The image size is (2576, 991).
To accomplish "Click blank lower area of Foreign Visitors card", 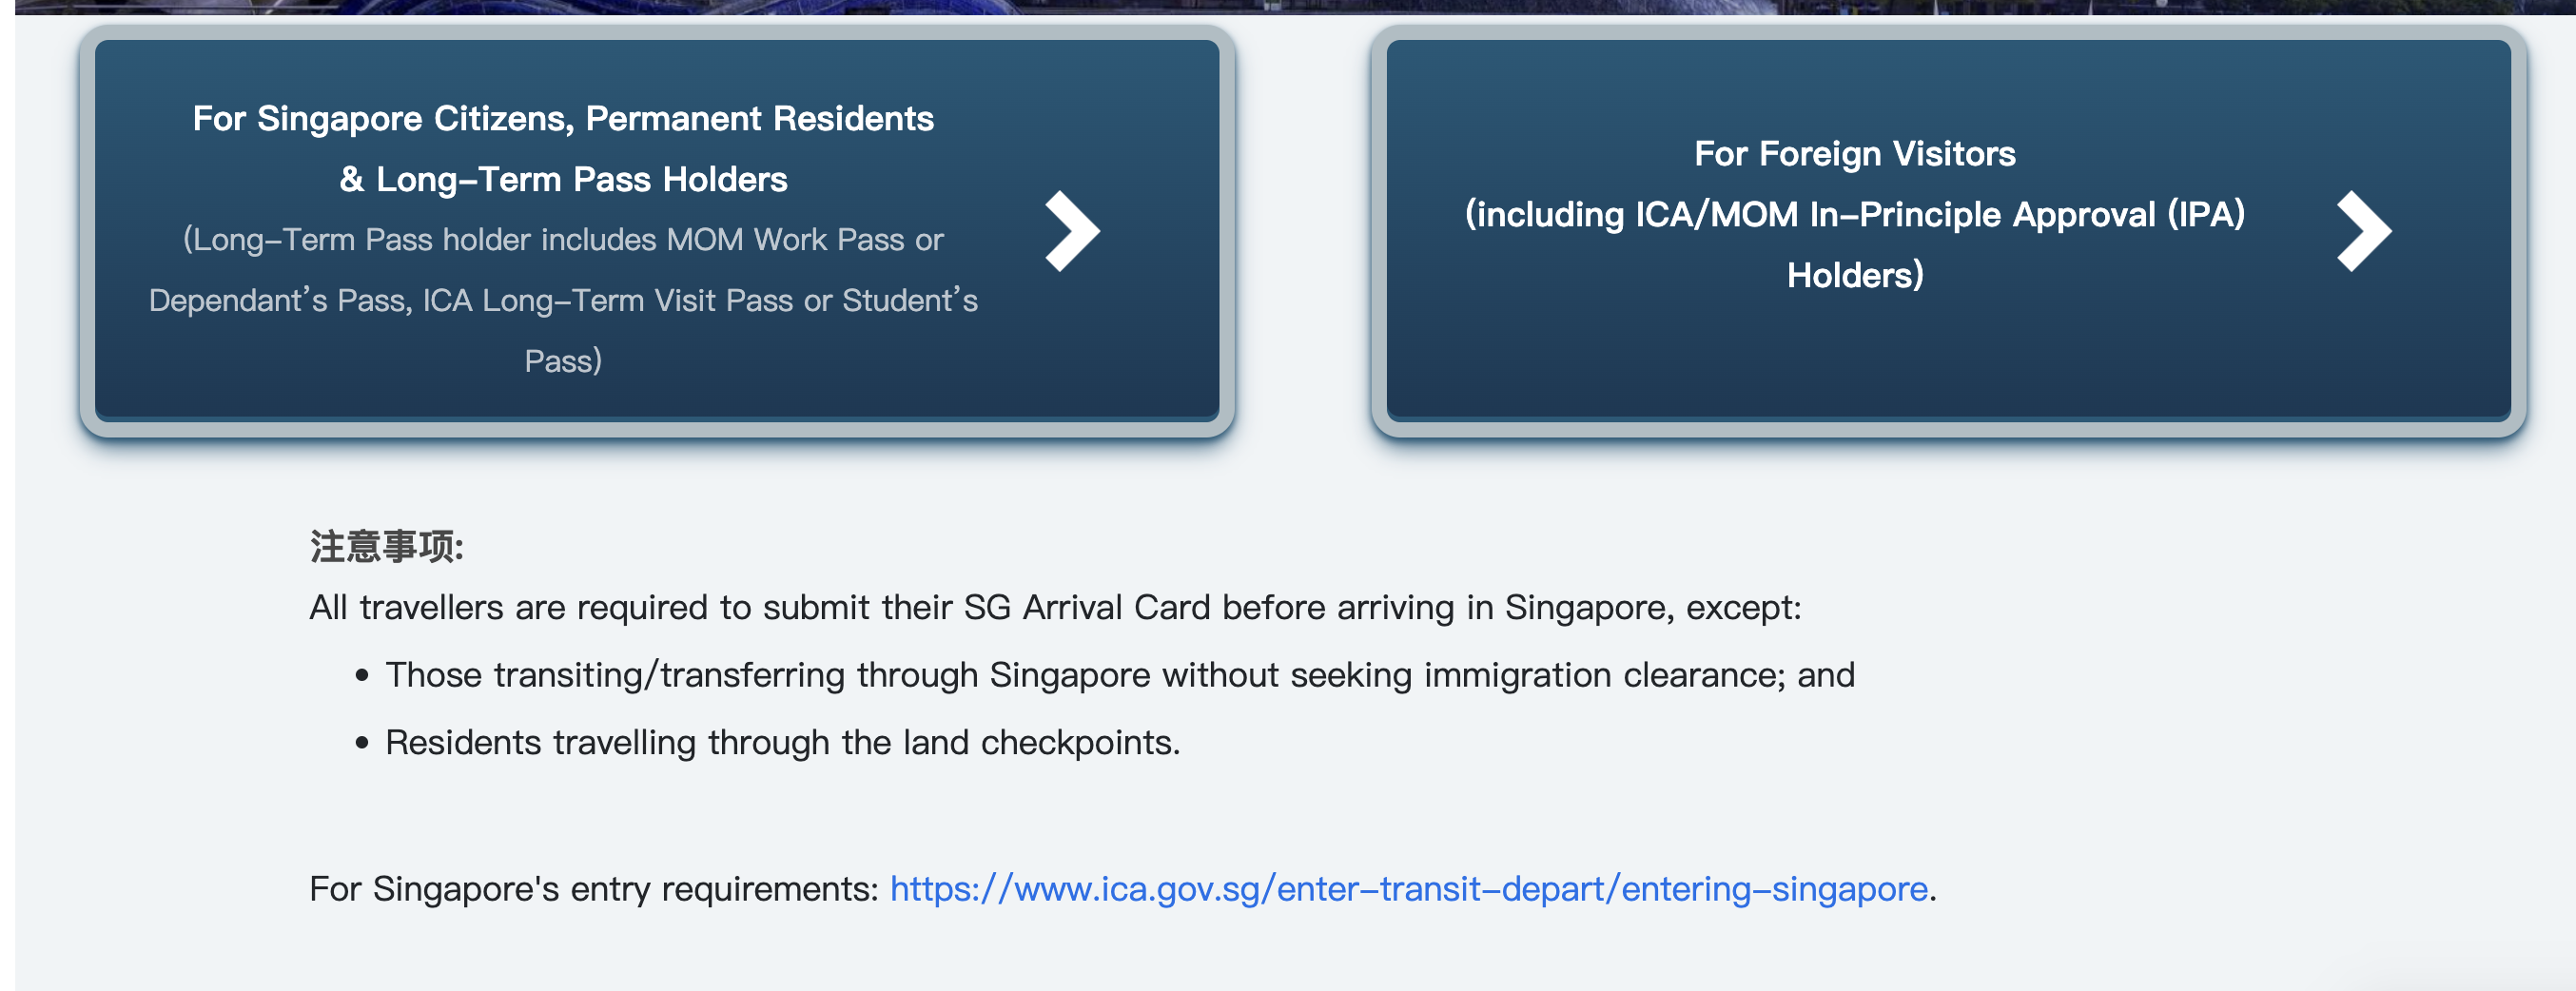I will (1948, 365).
